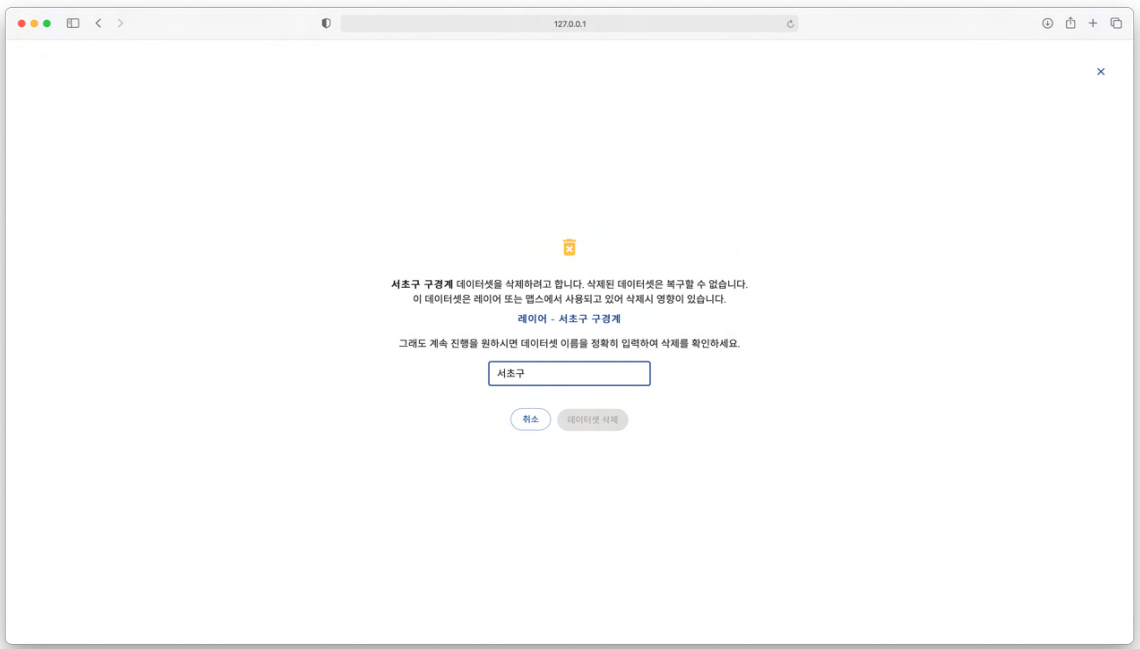Open the 레이어 - 서초구 구경계 link

[569, 319]
